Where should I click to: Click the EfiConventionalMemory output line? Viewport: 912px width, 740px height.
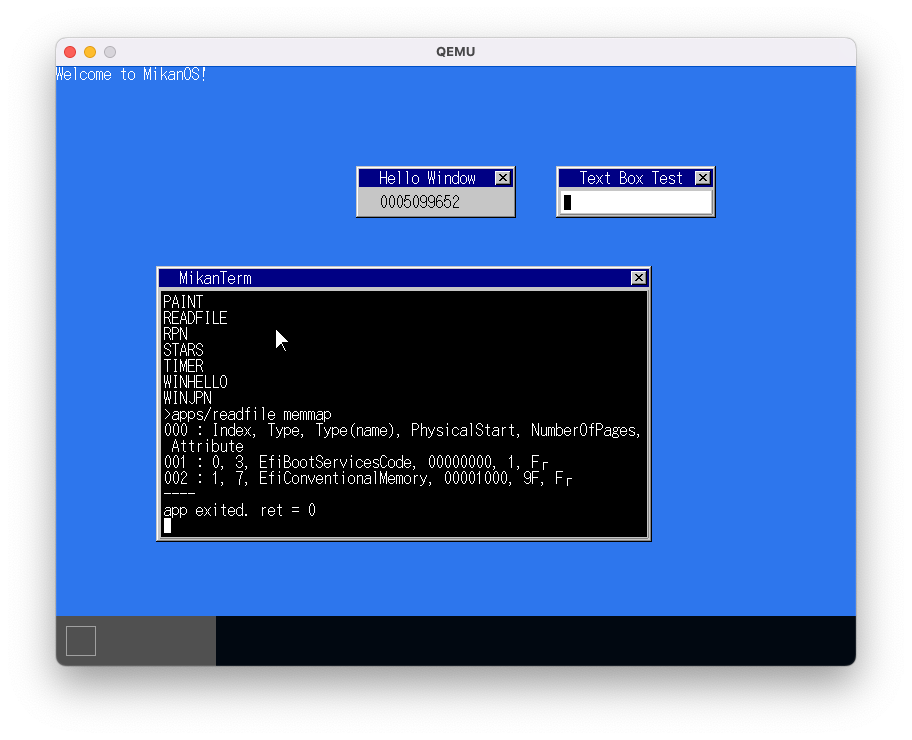coord(368,478)
